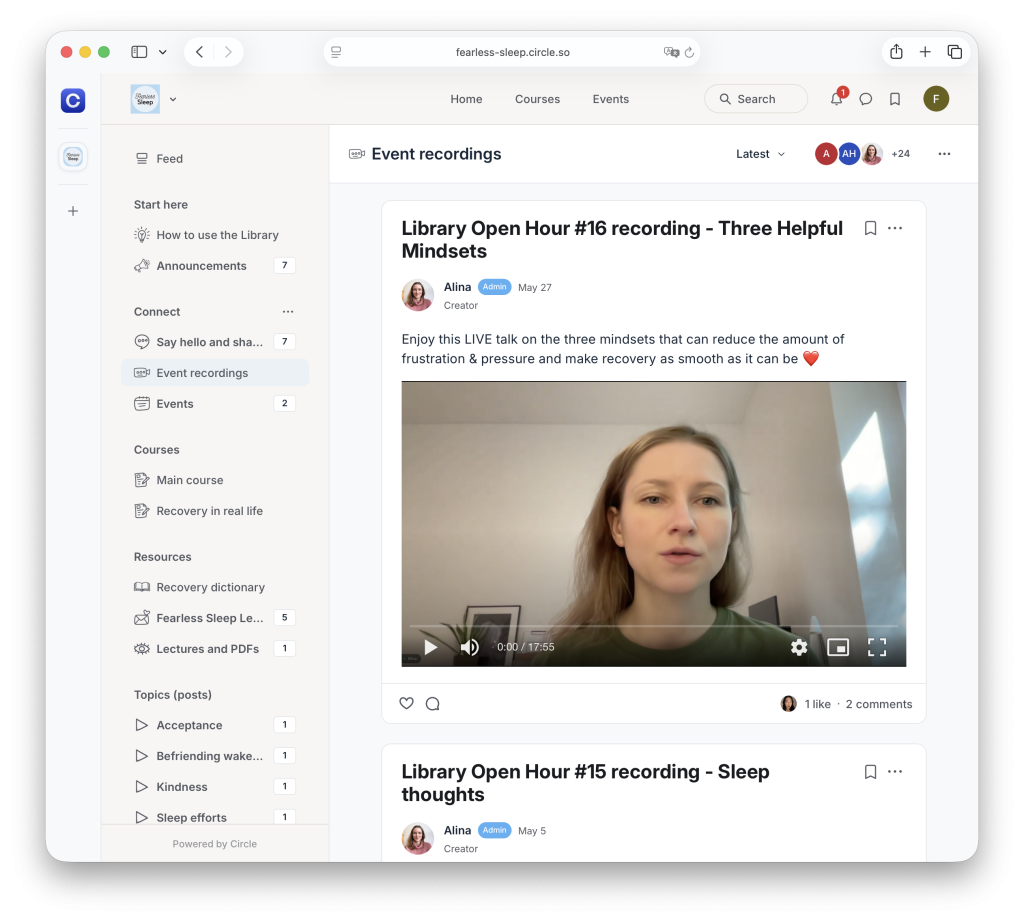Image resolution: width=1024 pixels, height=922 pixels.
Task: Open notifications bell icon
Action: tap(837, 99)
